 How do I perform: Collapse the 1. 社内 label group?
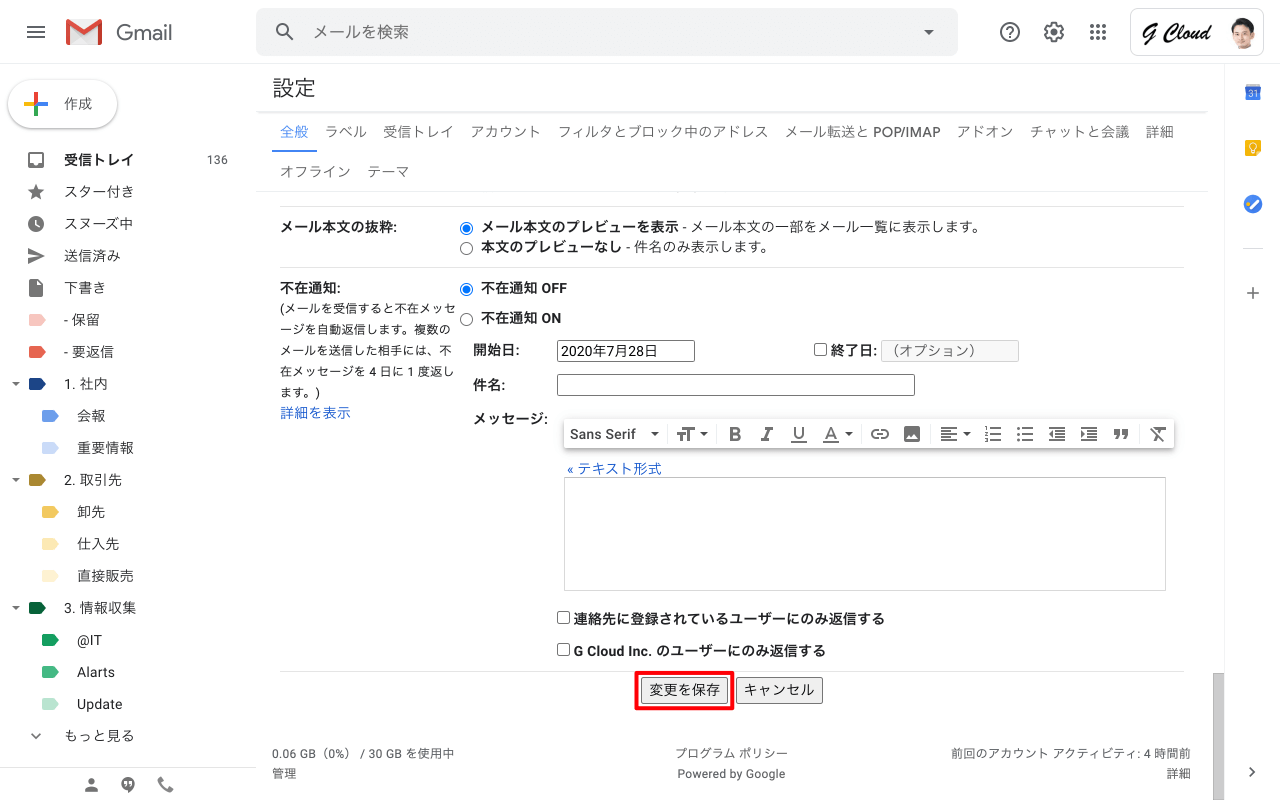[15, 384]
